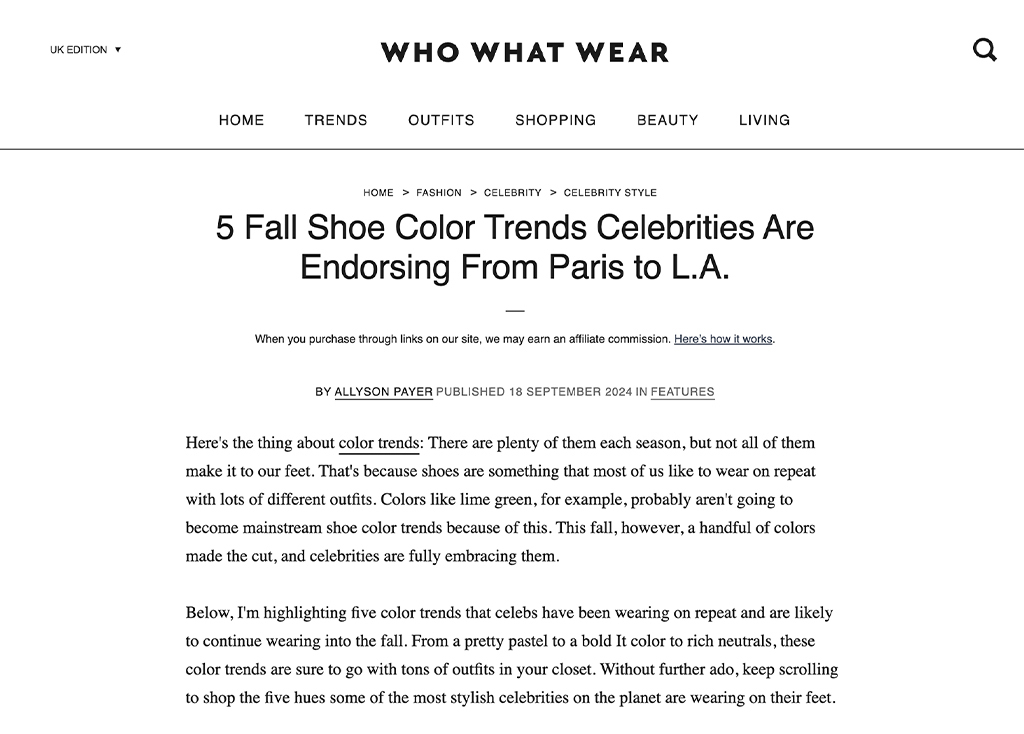View author Allyson Payer's profile
1024x734 pixels.
tap(383, 392)
